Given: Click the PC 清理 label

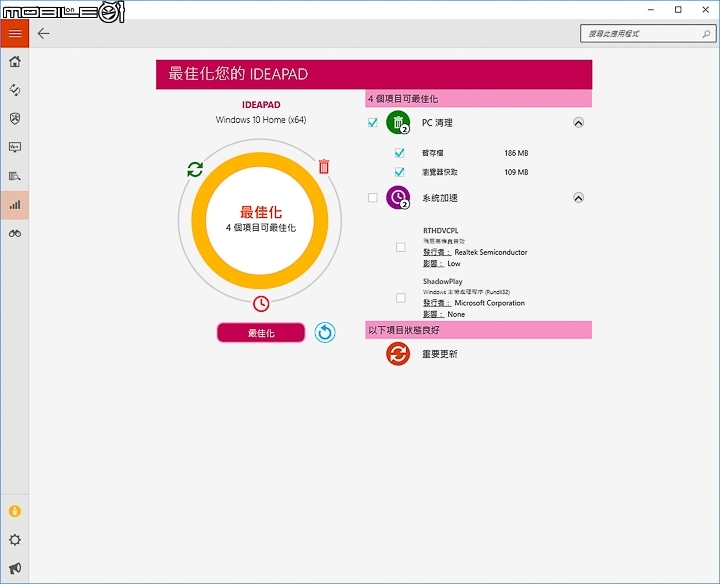Looking at the screenshot, I should [437, 123].
